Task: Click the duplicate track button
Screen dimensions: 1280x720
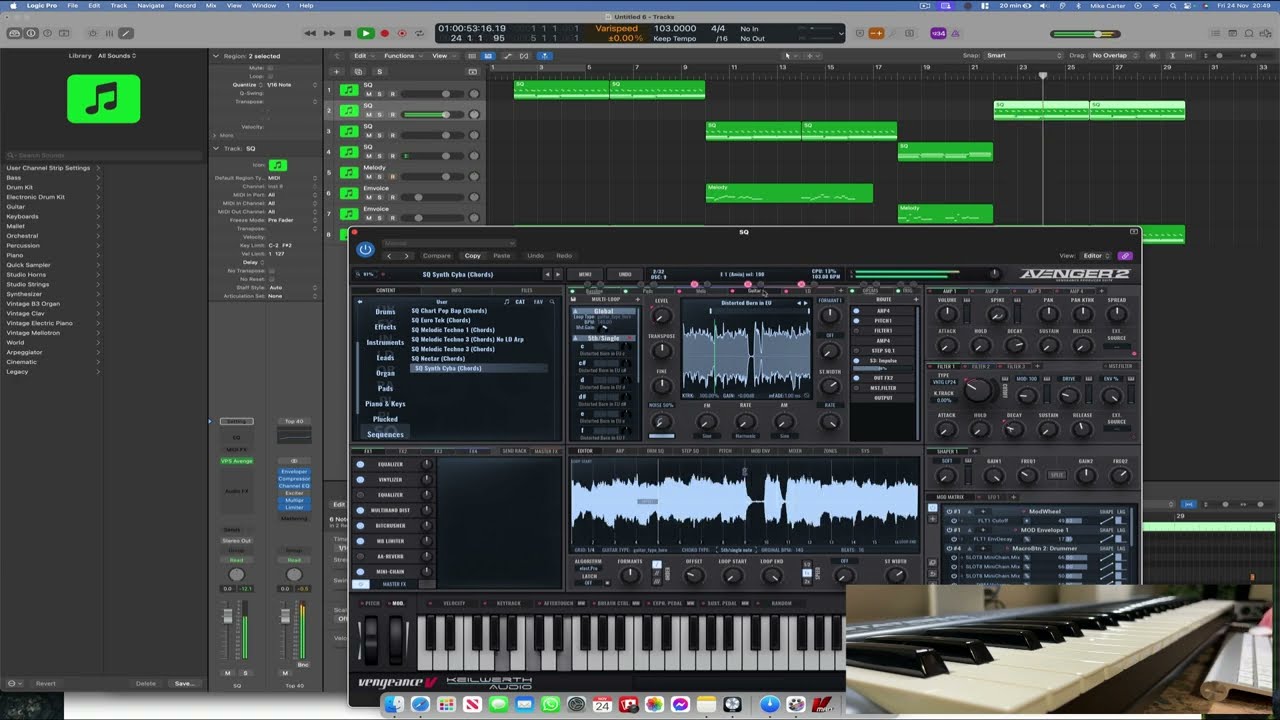Action: point(358,72)
